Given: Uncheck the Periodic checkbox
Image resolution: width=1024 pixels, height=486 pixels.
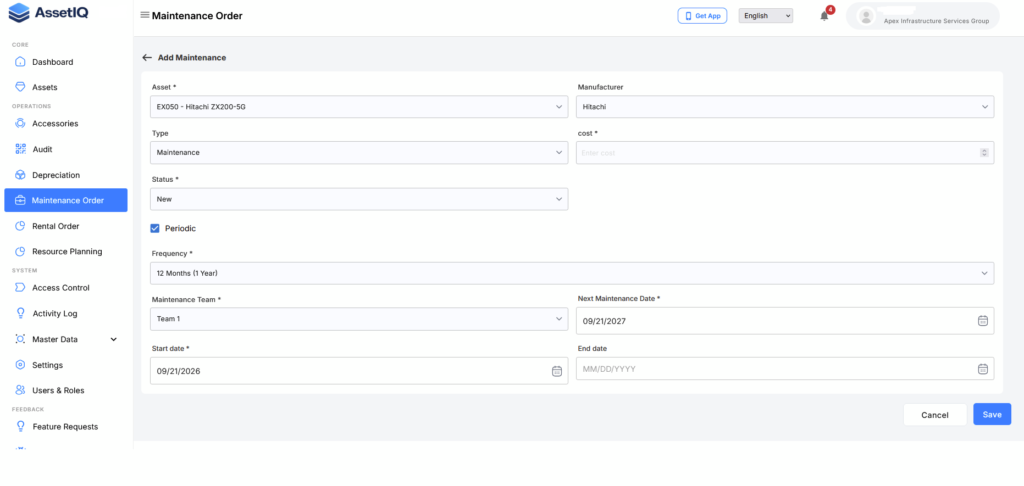Looking at the screenshot, I should [x=155, y=229].
